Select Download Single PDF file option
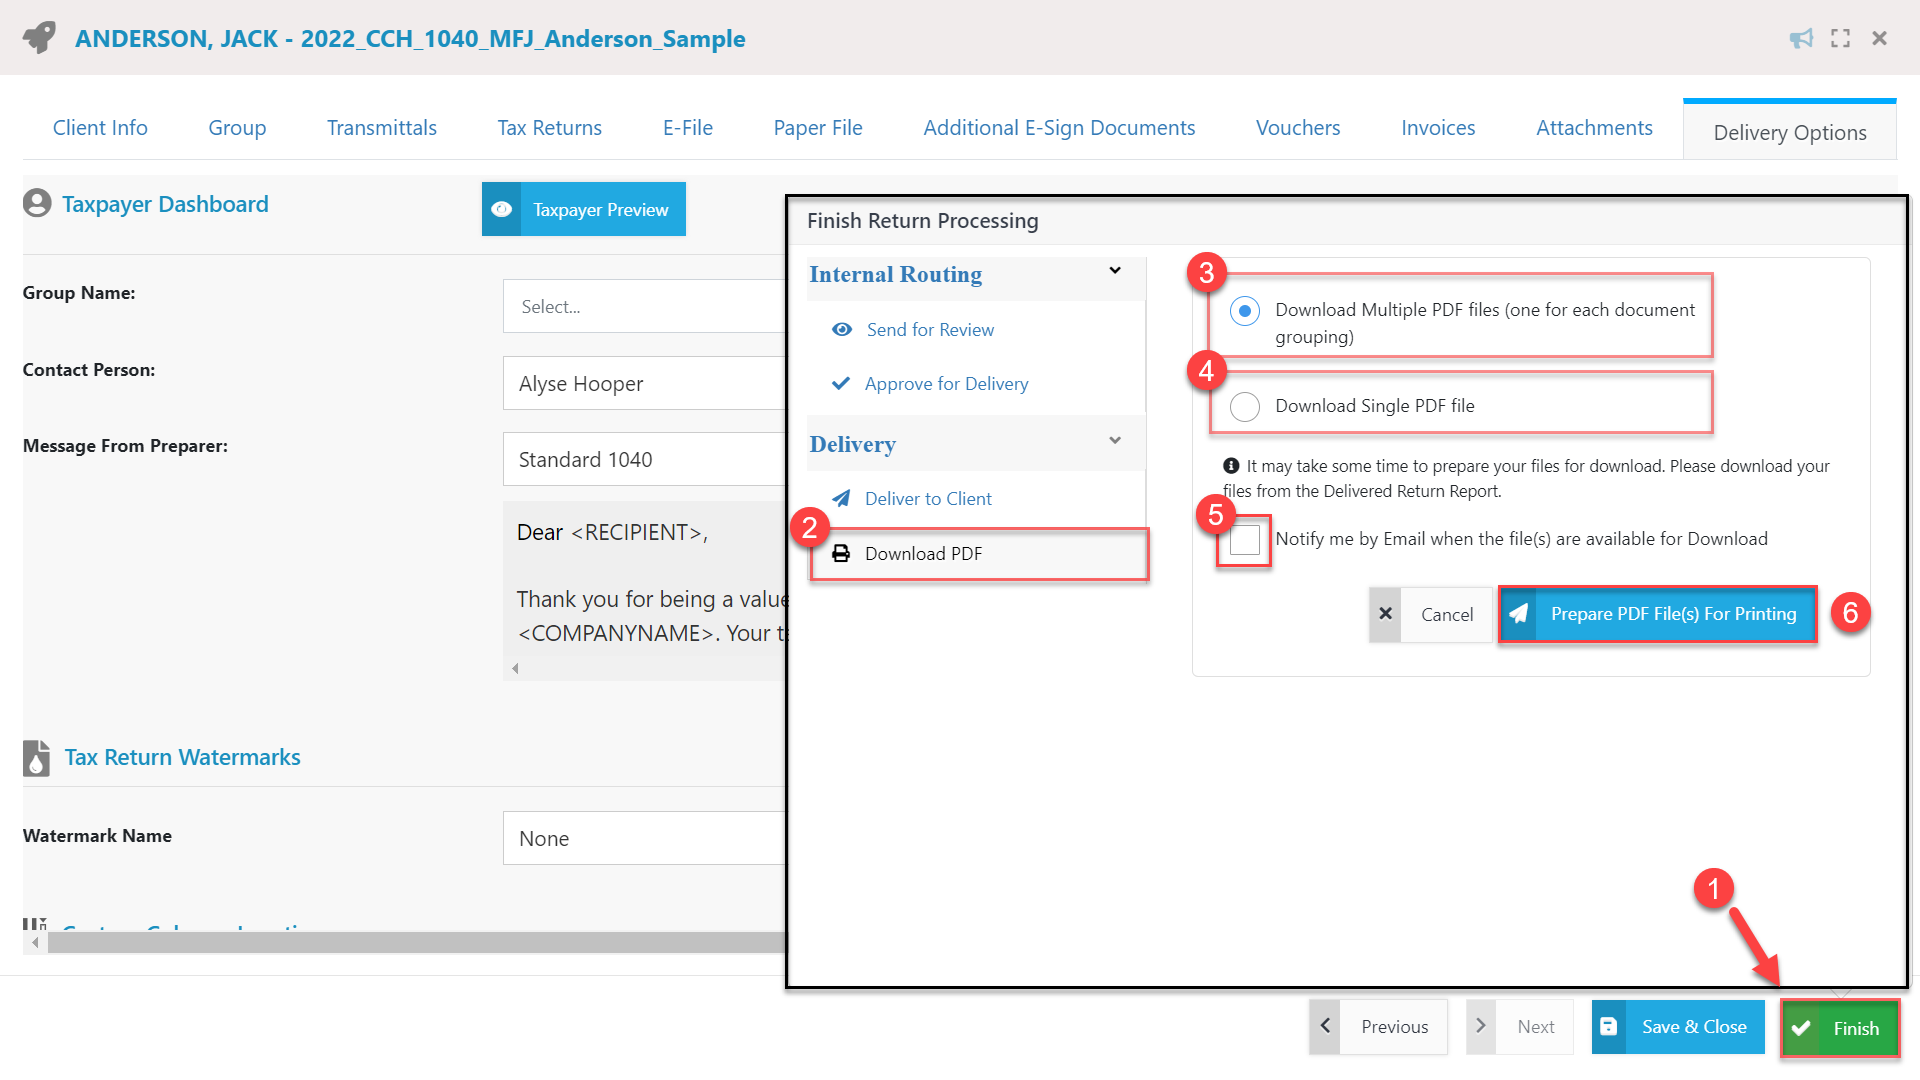Screen dimensions: 1920x1080 (1244, 406)
